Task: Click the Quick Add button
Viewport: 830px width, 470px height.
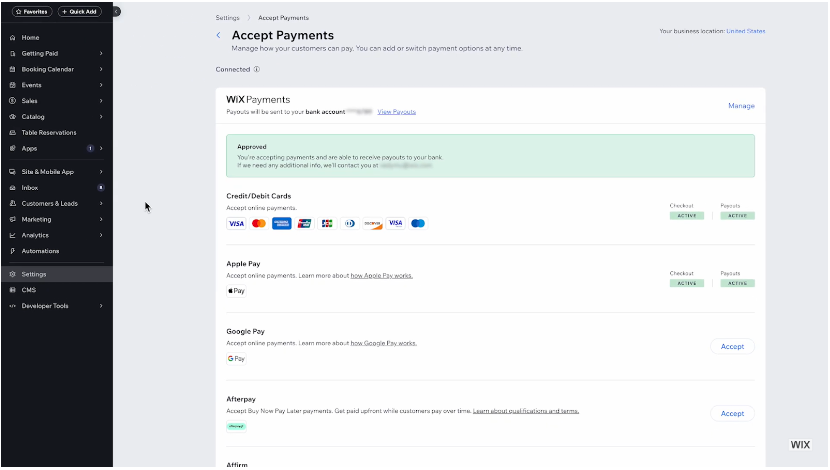Action: (x=79, y=12)
